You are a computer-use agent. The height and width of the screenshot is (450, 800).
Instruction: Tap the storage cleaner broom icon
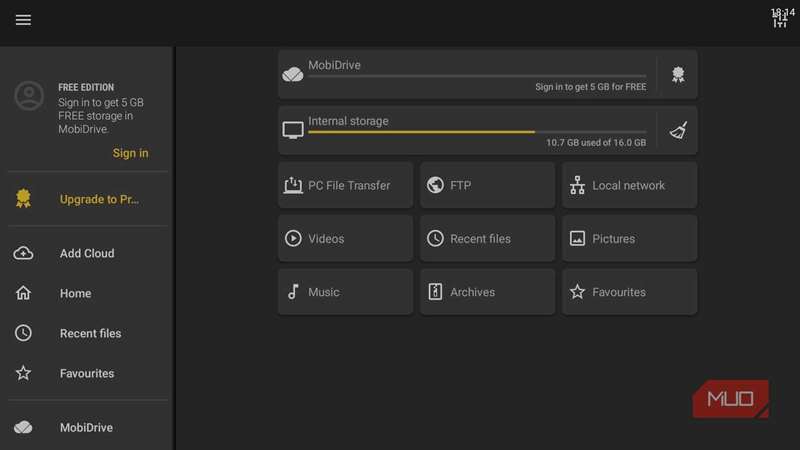[x=678, y=130]
